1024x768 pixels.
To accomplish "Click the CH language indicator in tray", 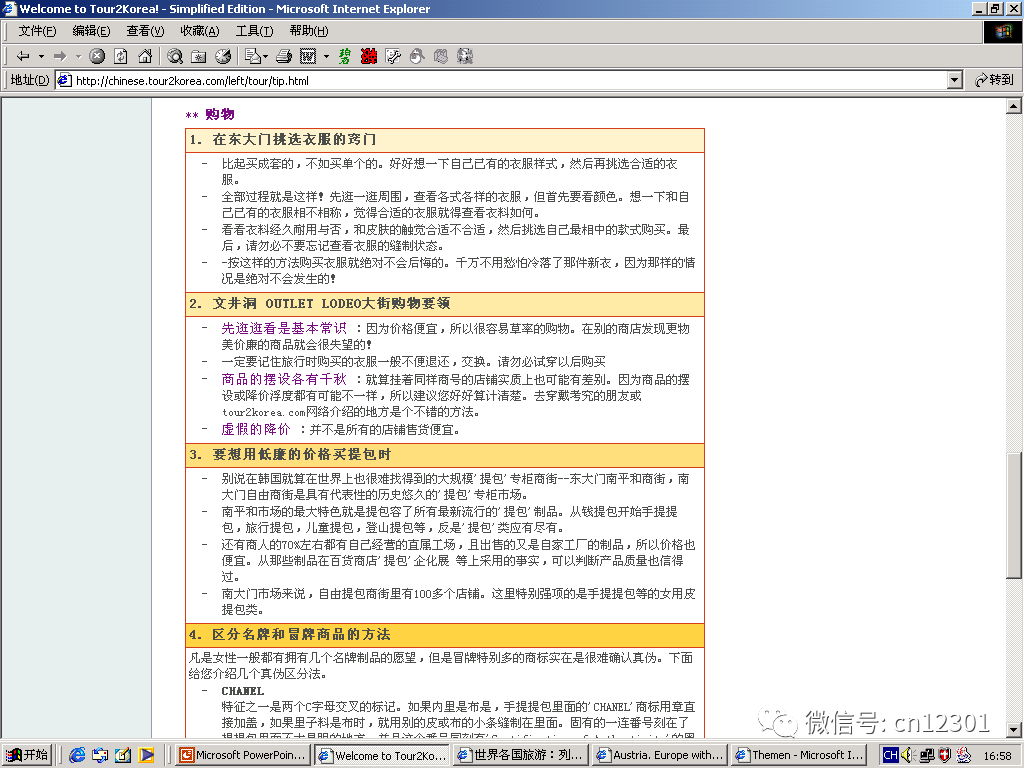I will (890, 755).
